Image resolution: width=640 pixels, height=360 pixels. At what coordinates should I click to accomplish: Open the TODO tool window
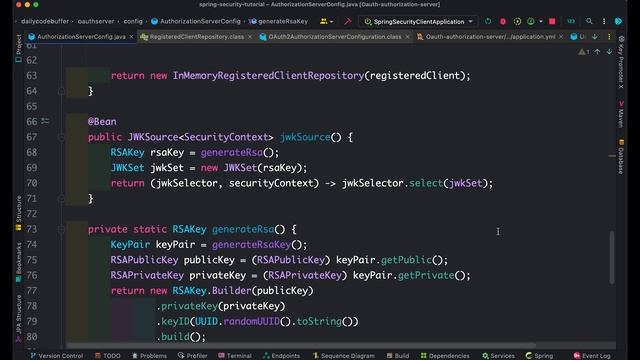pyautogui.click(x=108, y=356)
